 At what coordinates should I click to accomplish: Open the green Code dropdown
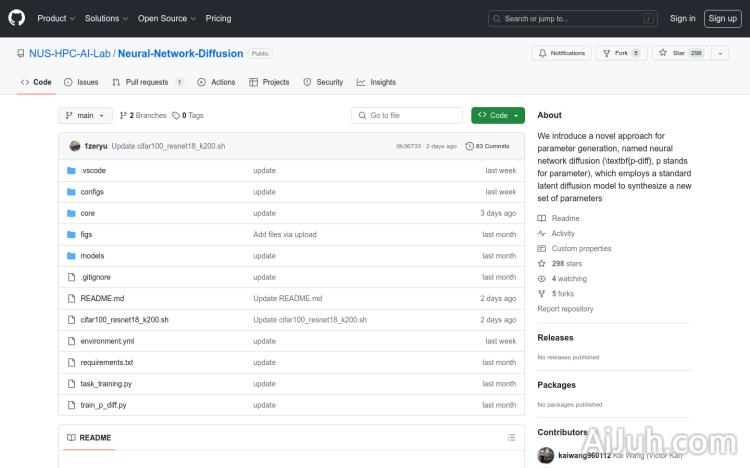coord(498,115)
